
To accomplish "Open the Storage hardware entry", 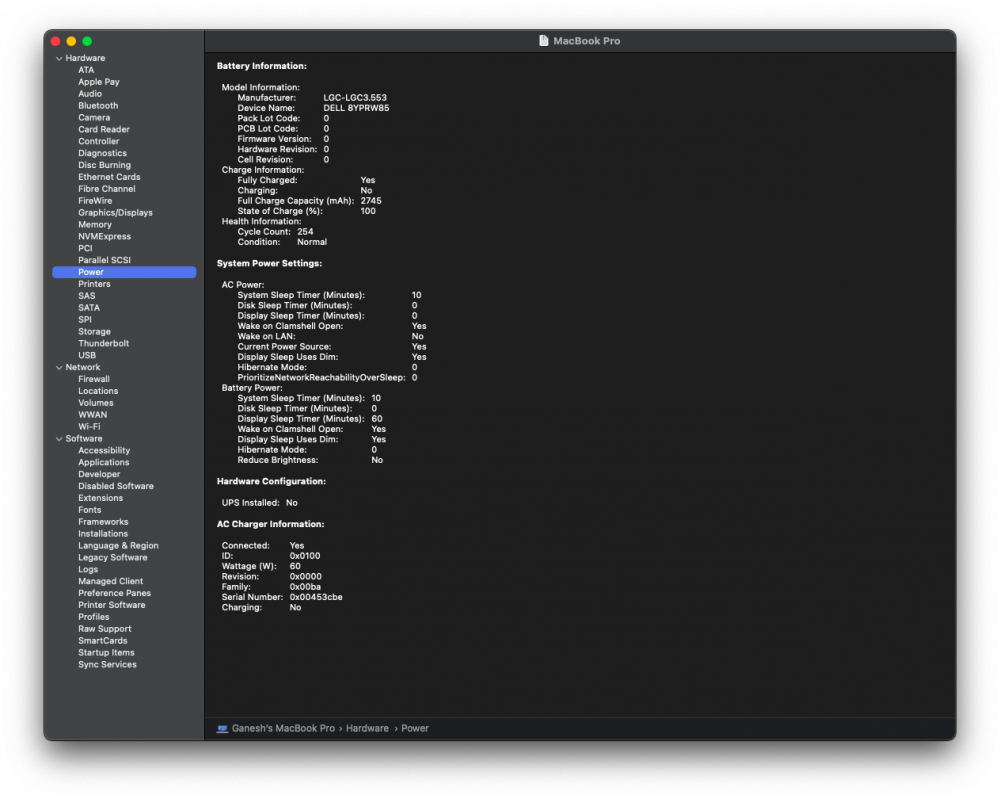I will click(94, 332).
